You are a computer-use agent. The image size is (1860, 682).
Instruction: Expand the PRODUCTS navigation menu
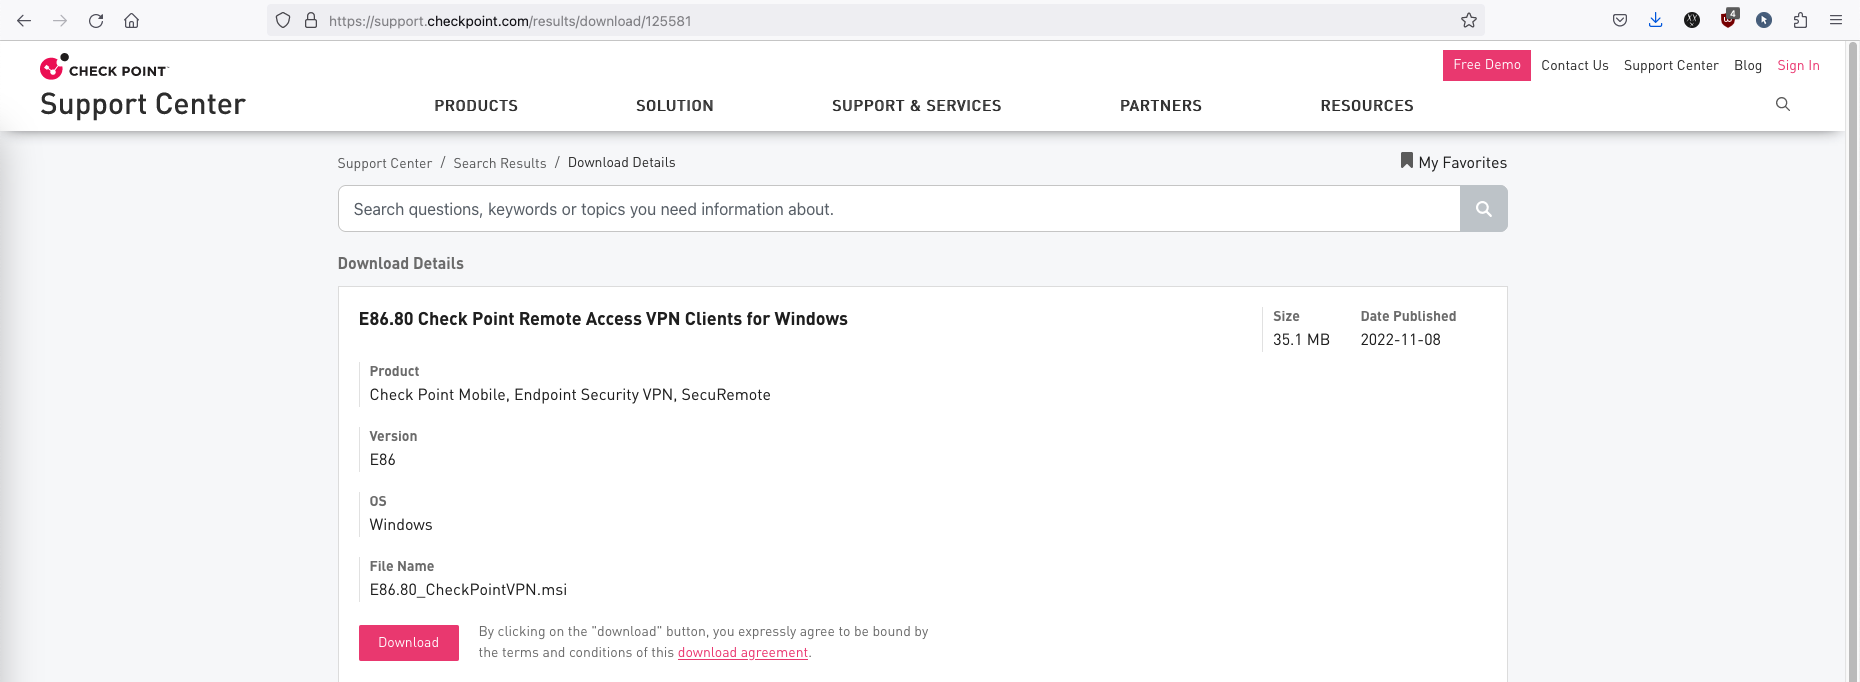click(476, 106)
